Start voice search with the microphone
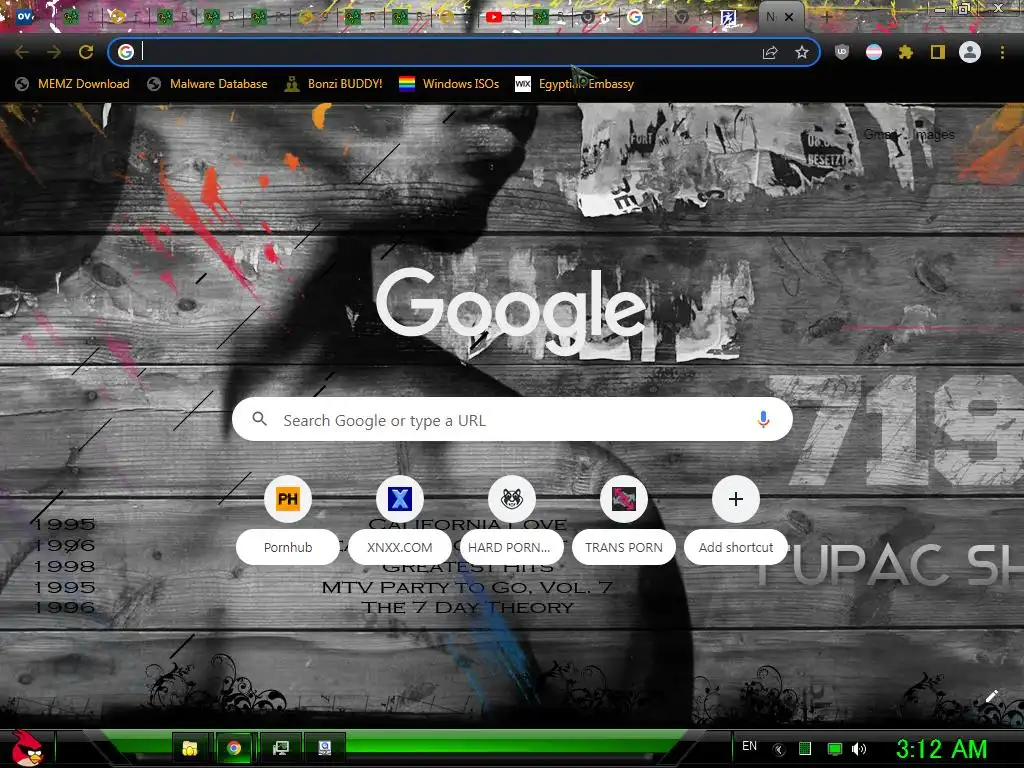The width and height of the screenshot is (1024, 768). [x=763, y=419]
